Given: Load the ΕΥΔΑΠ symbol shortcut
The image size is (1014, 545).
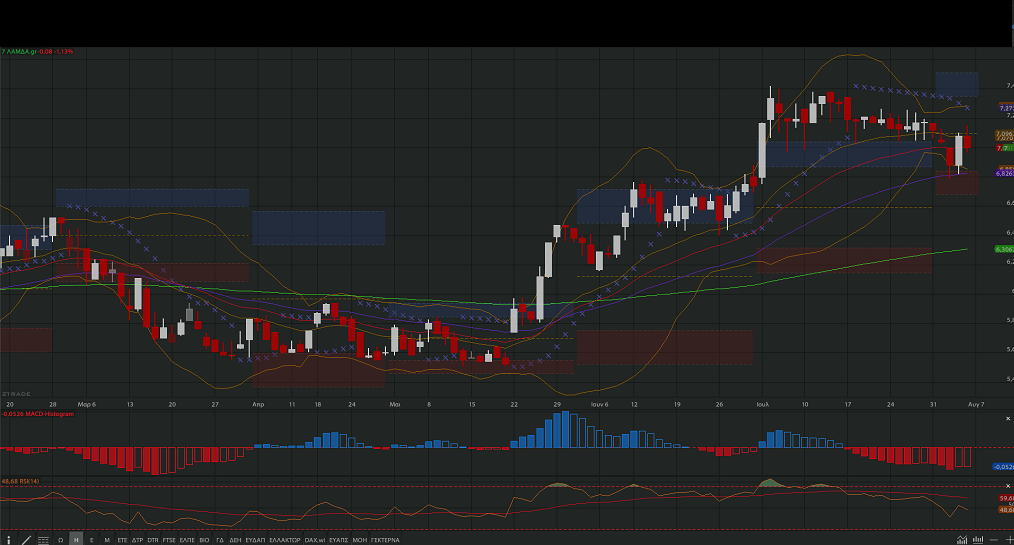Looking at the screenshot, I should (255, 540).
